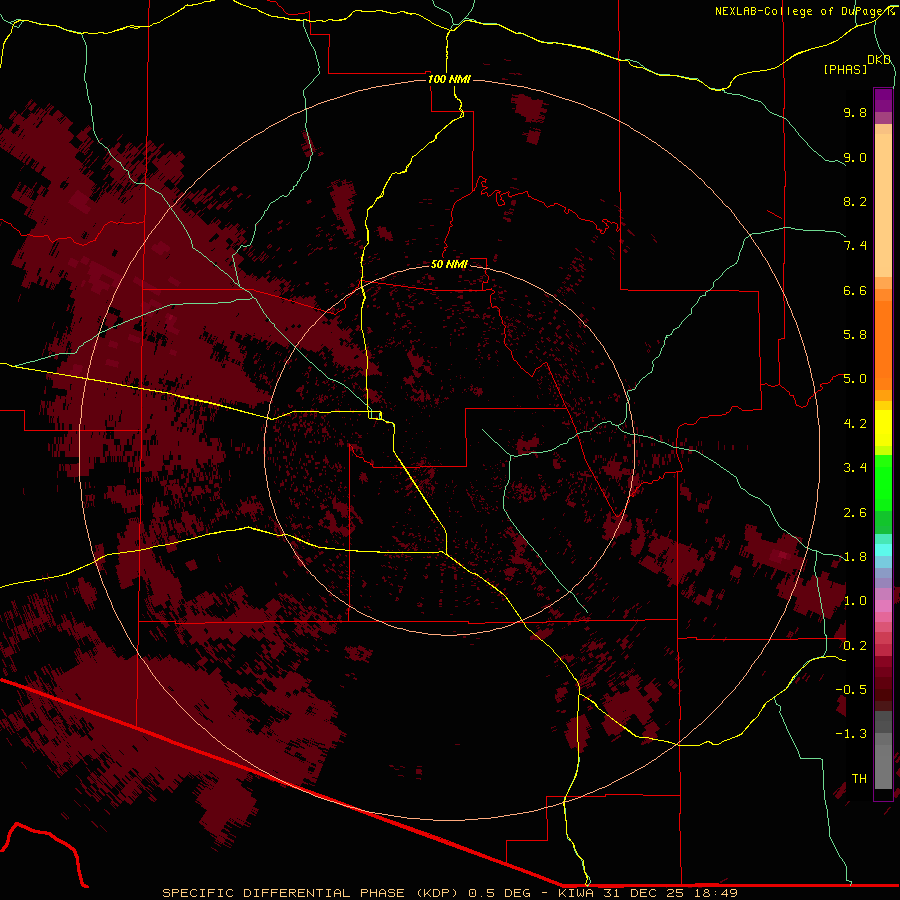This screenshot has width=900, height=900.
Task: Click the '50 NMI' range ring label
Action: pyautogui.click(x=449, y=264)
